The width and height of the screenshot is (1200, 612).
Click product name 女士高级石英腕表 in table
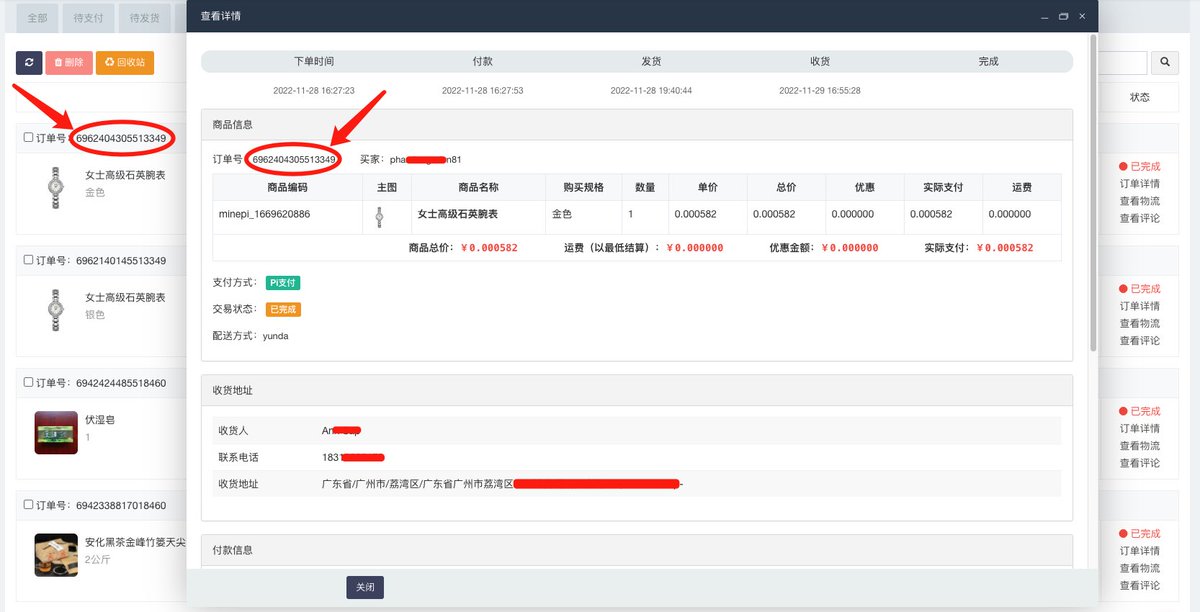458,214
